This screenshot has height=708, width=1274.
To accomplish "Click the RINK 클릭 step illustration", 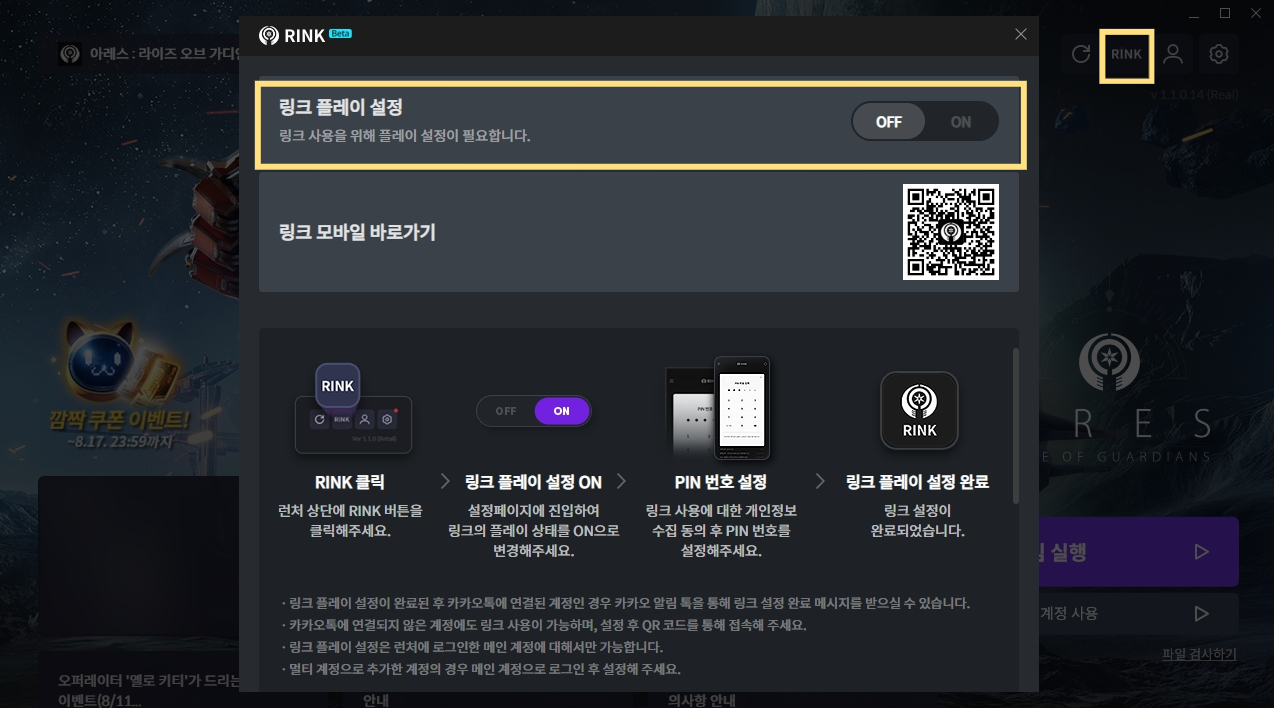I will pos(353,408).
